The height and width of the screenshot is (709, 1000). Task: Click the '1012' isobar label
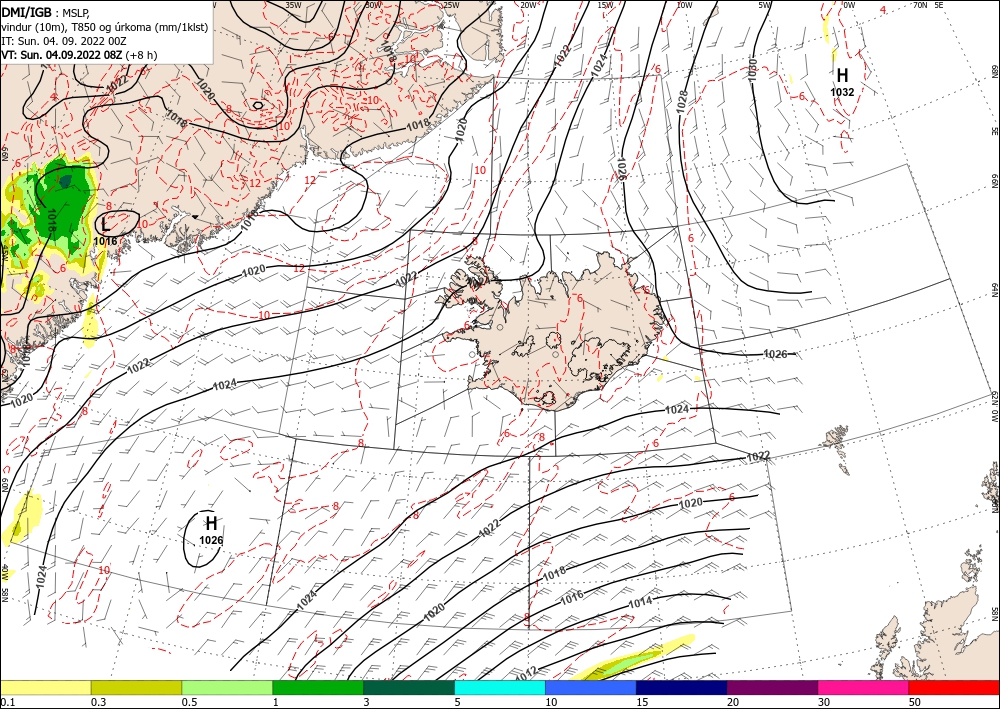click(x=527, y=672)
